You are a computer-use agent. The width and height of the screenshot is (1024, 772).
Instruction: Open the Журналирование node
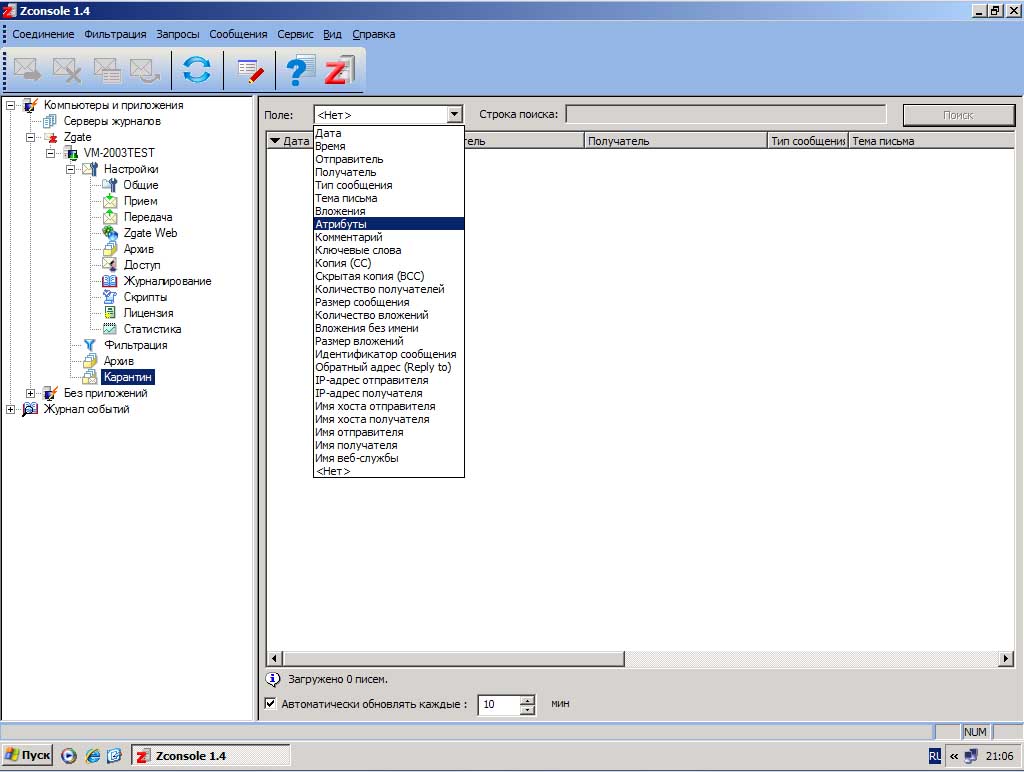[x=167, y=281]
